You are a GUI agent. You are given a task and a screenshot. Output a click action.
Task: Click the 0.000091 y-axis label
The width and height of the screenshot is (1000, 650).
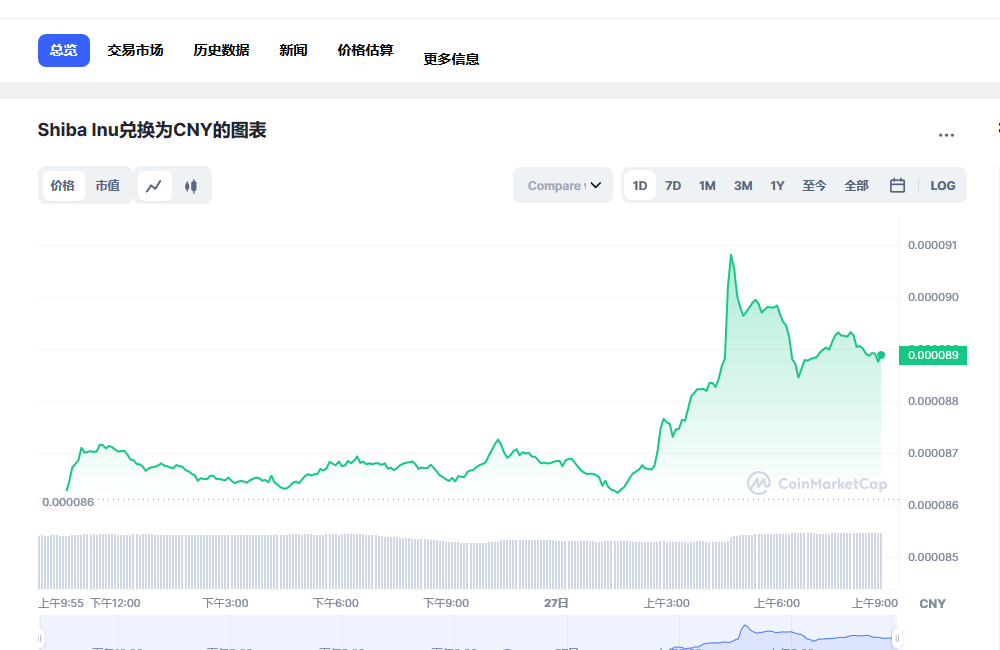point(932,245)
